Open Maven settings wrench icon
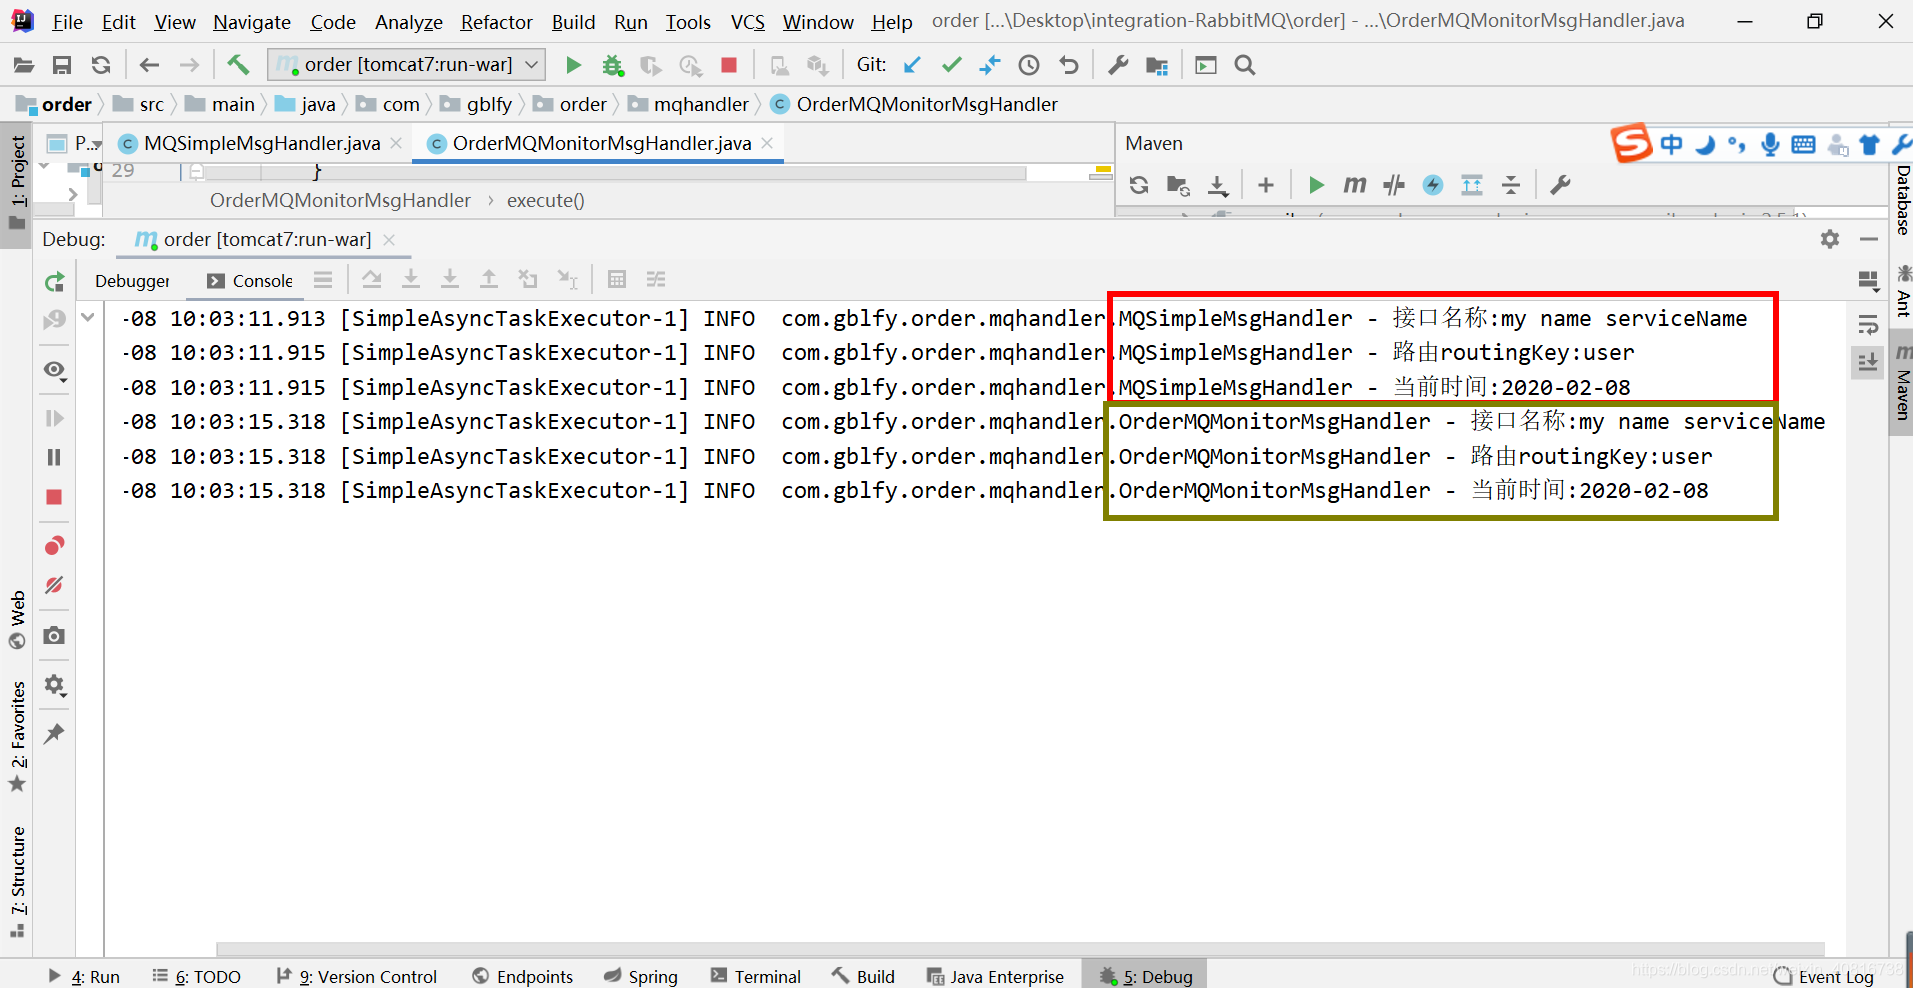 tap(1560, 185)
